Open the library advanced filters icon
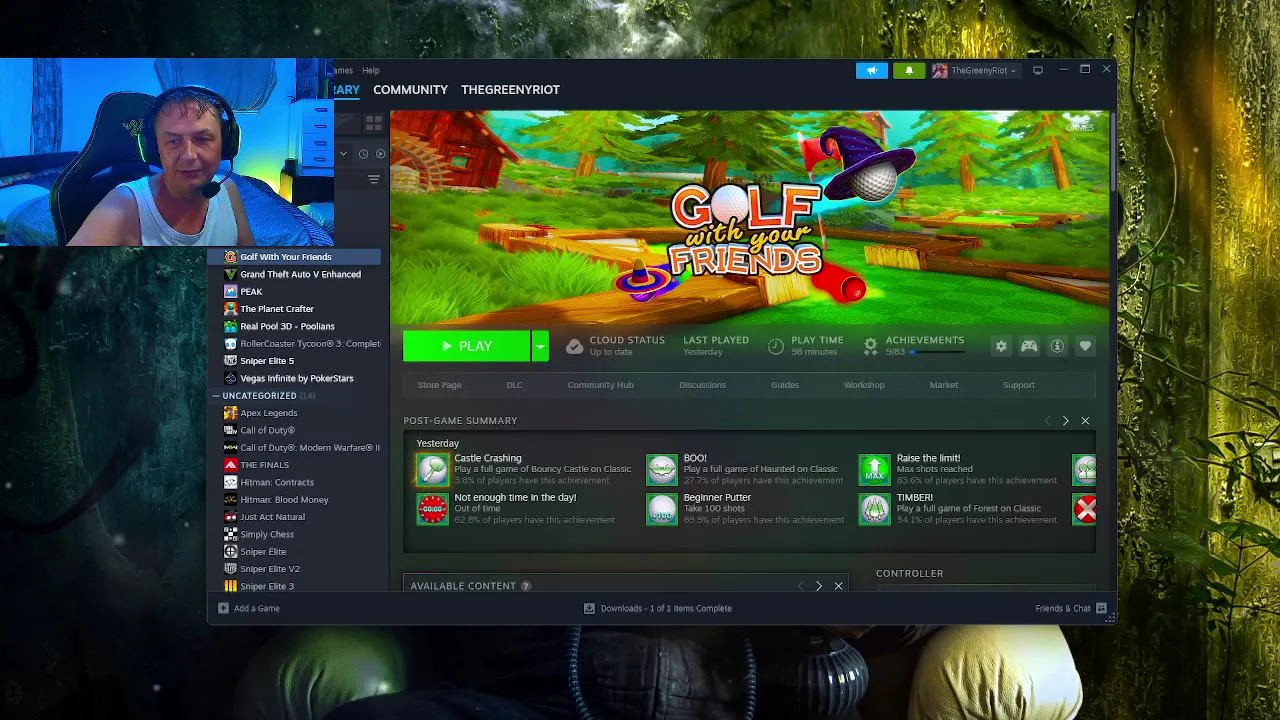This screenshot has height=720, width=1280. (x=373, y=180)
